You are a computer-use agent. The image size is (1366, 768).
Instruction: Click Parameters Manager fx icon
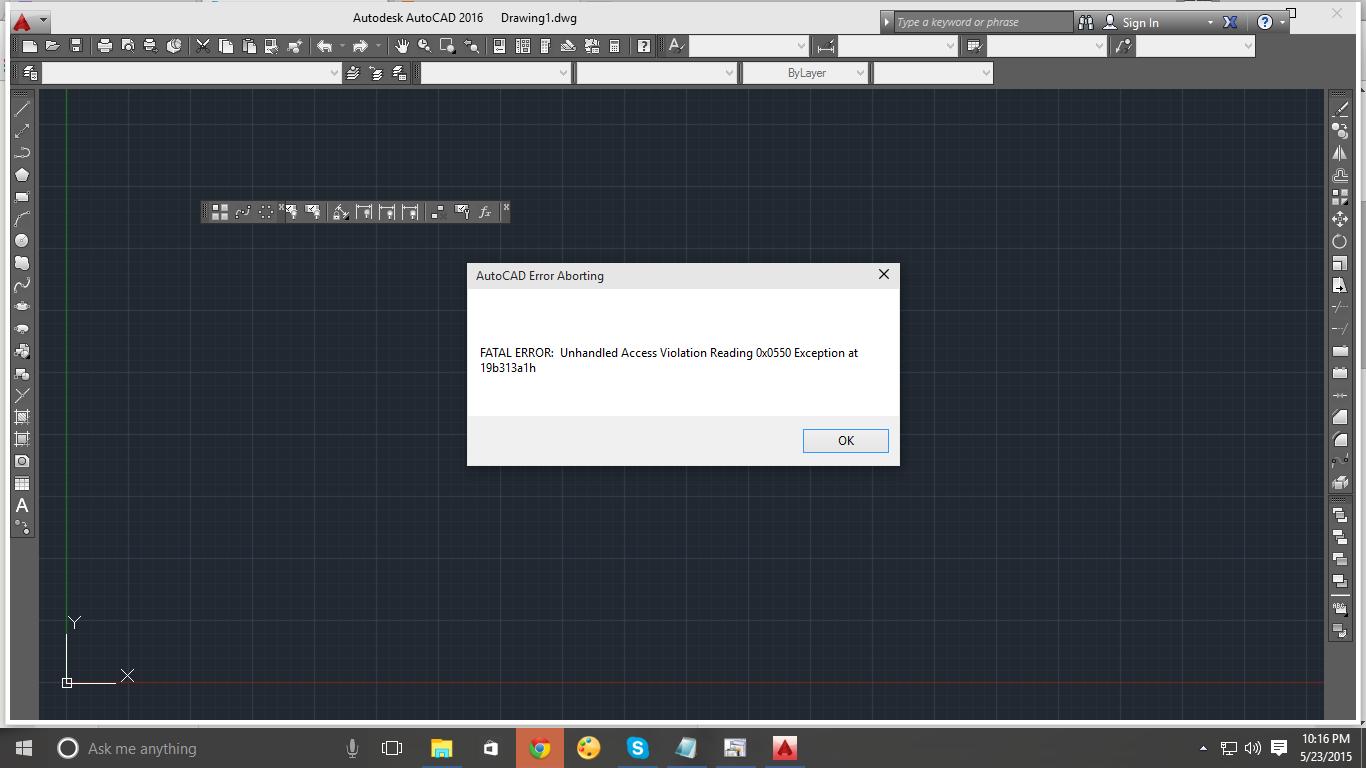(485, 212)
